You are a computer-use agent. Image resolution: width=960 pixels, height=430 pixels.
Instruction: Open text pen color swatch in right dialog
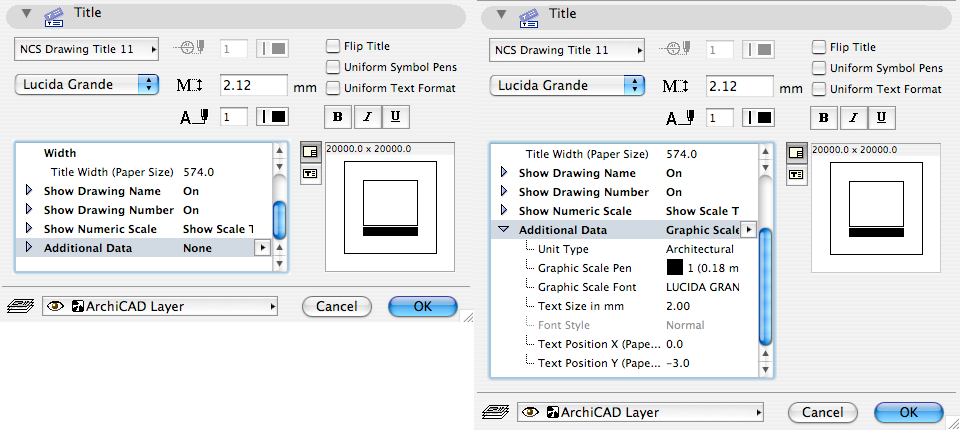click(x=758, y=118)
